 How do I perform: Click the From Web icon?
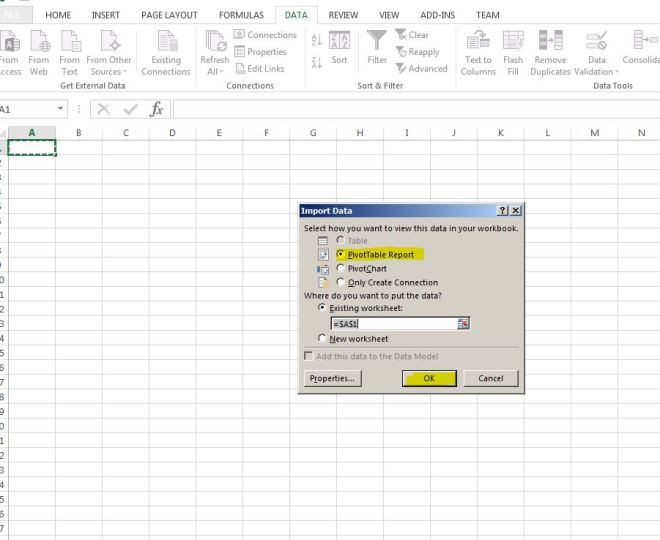pos(39,42)
